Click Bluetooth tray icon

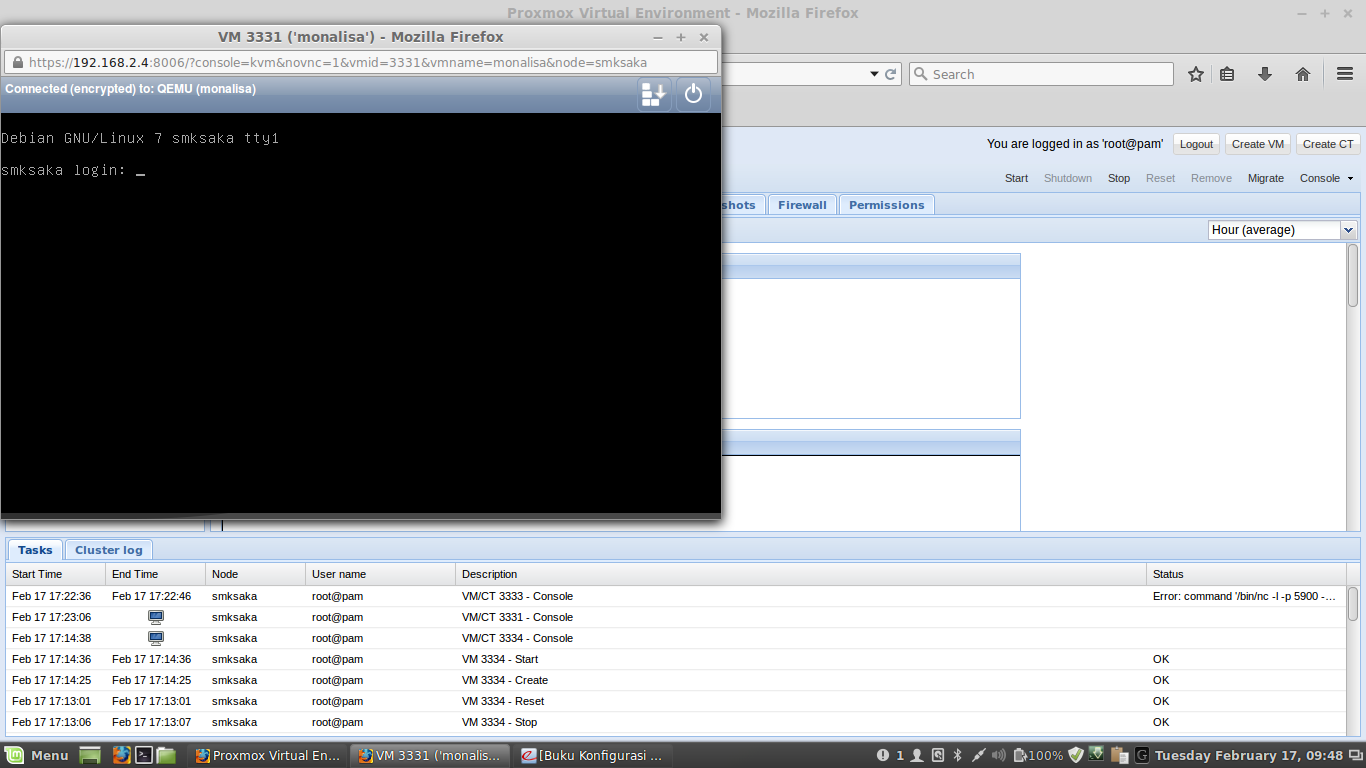[957, 755]
